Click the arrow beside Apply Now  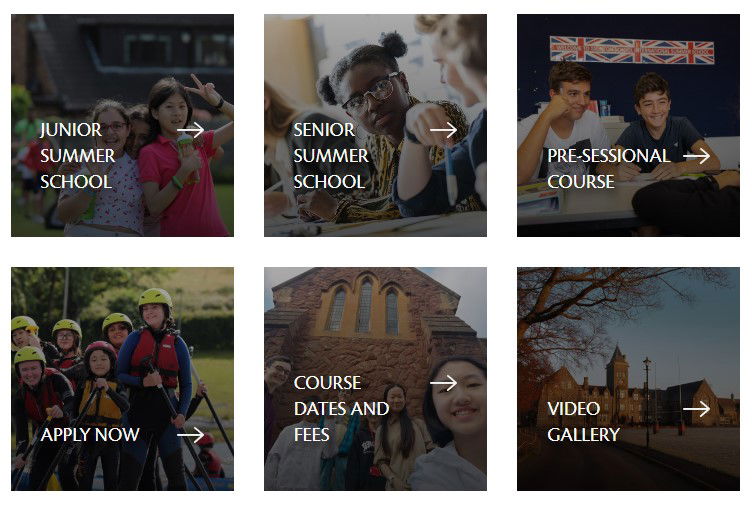190,435
